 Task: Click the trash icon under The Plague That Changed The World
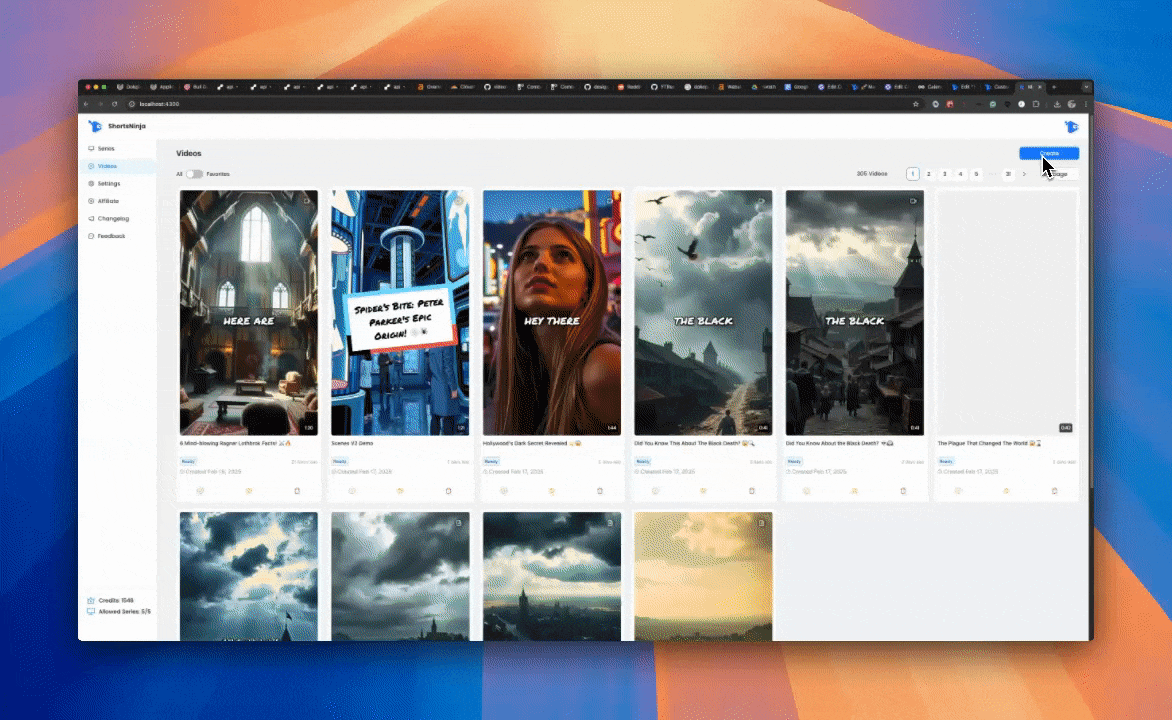click(x=1054, y=491)
